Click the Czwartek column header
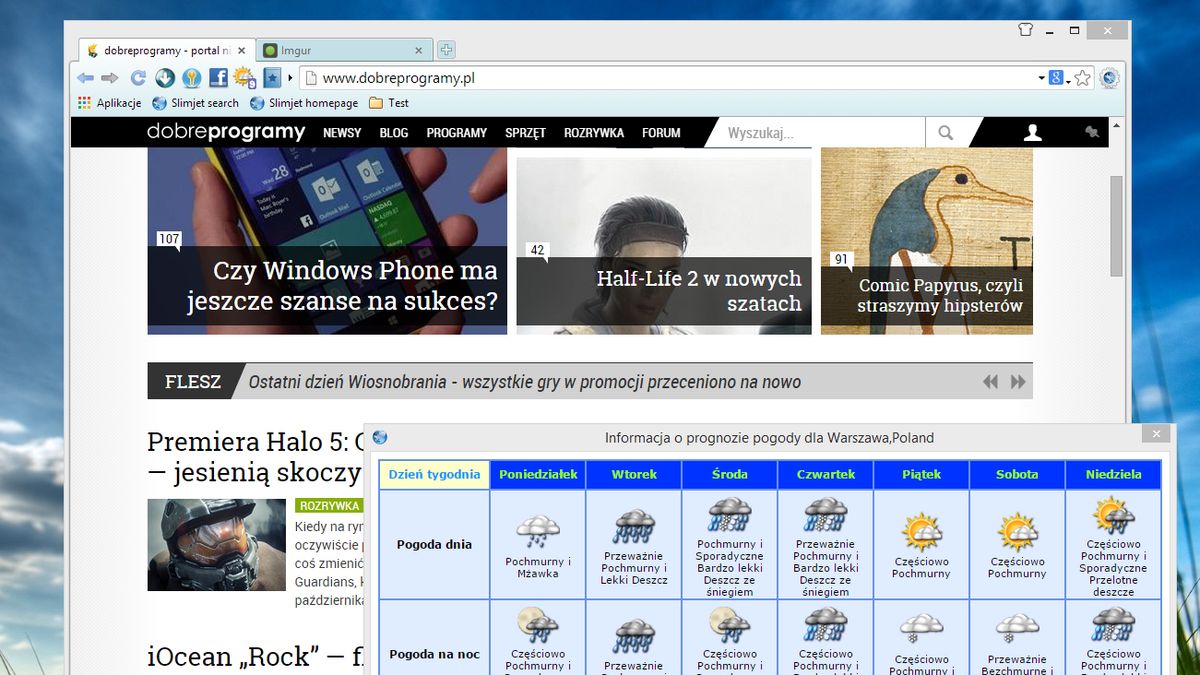Screen dimensions: 1200x675 (x=826, y=474)
